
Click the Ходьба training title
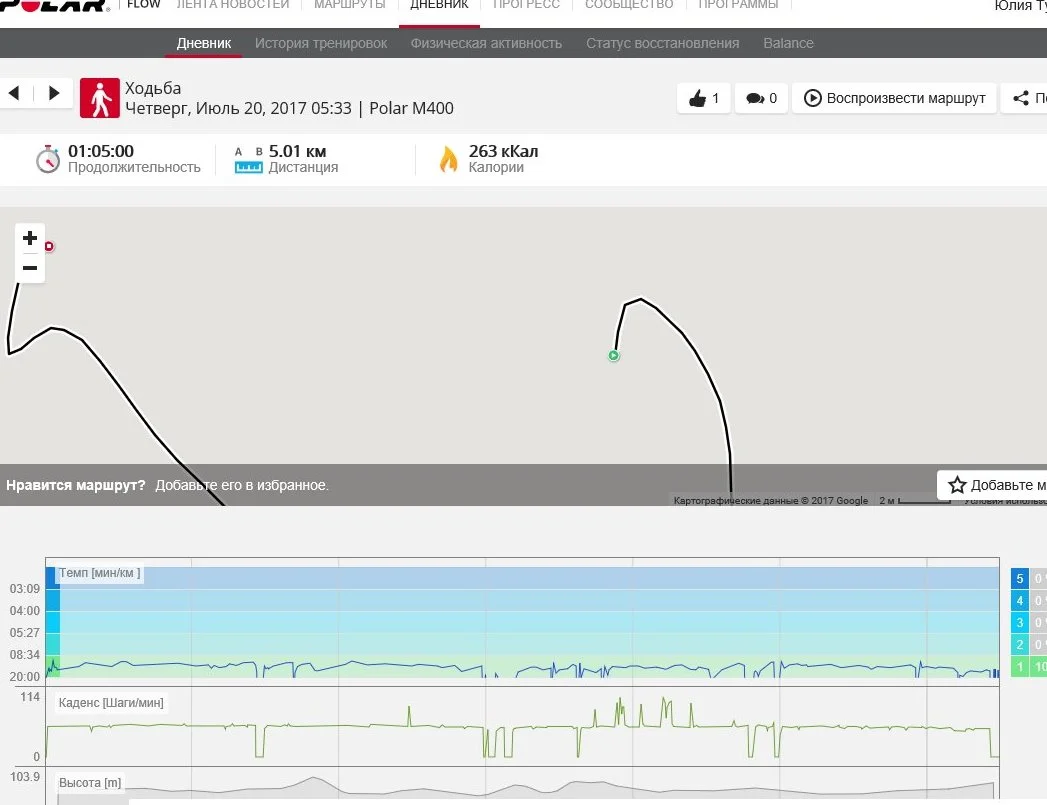coord(153,88)
